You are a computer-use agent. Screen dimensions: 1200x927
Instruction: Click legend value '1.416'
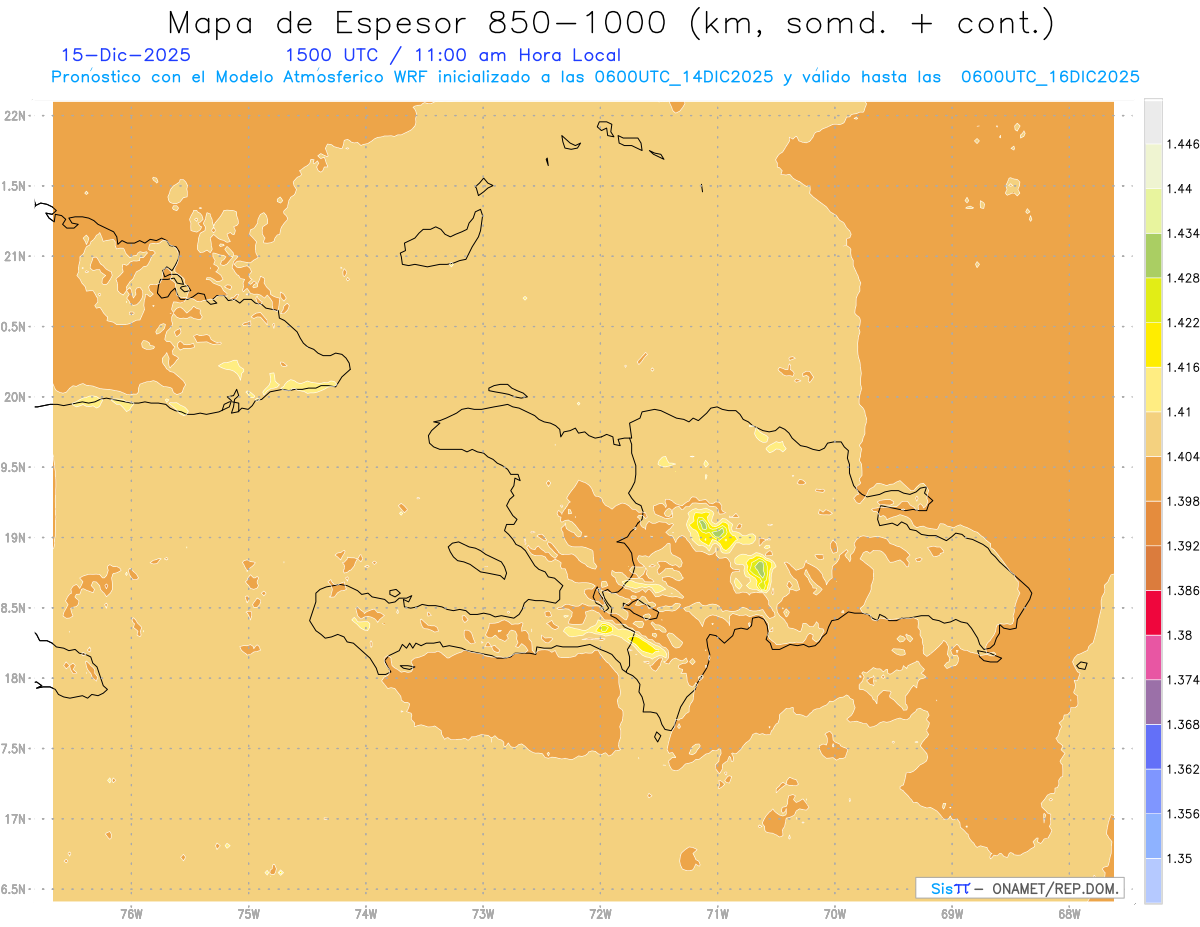1183,367
